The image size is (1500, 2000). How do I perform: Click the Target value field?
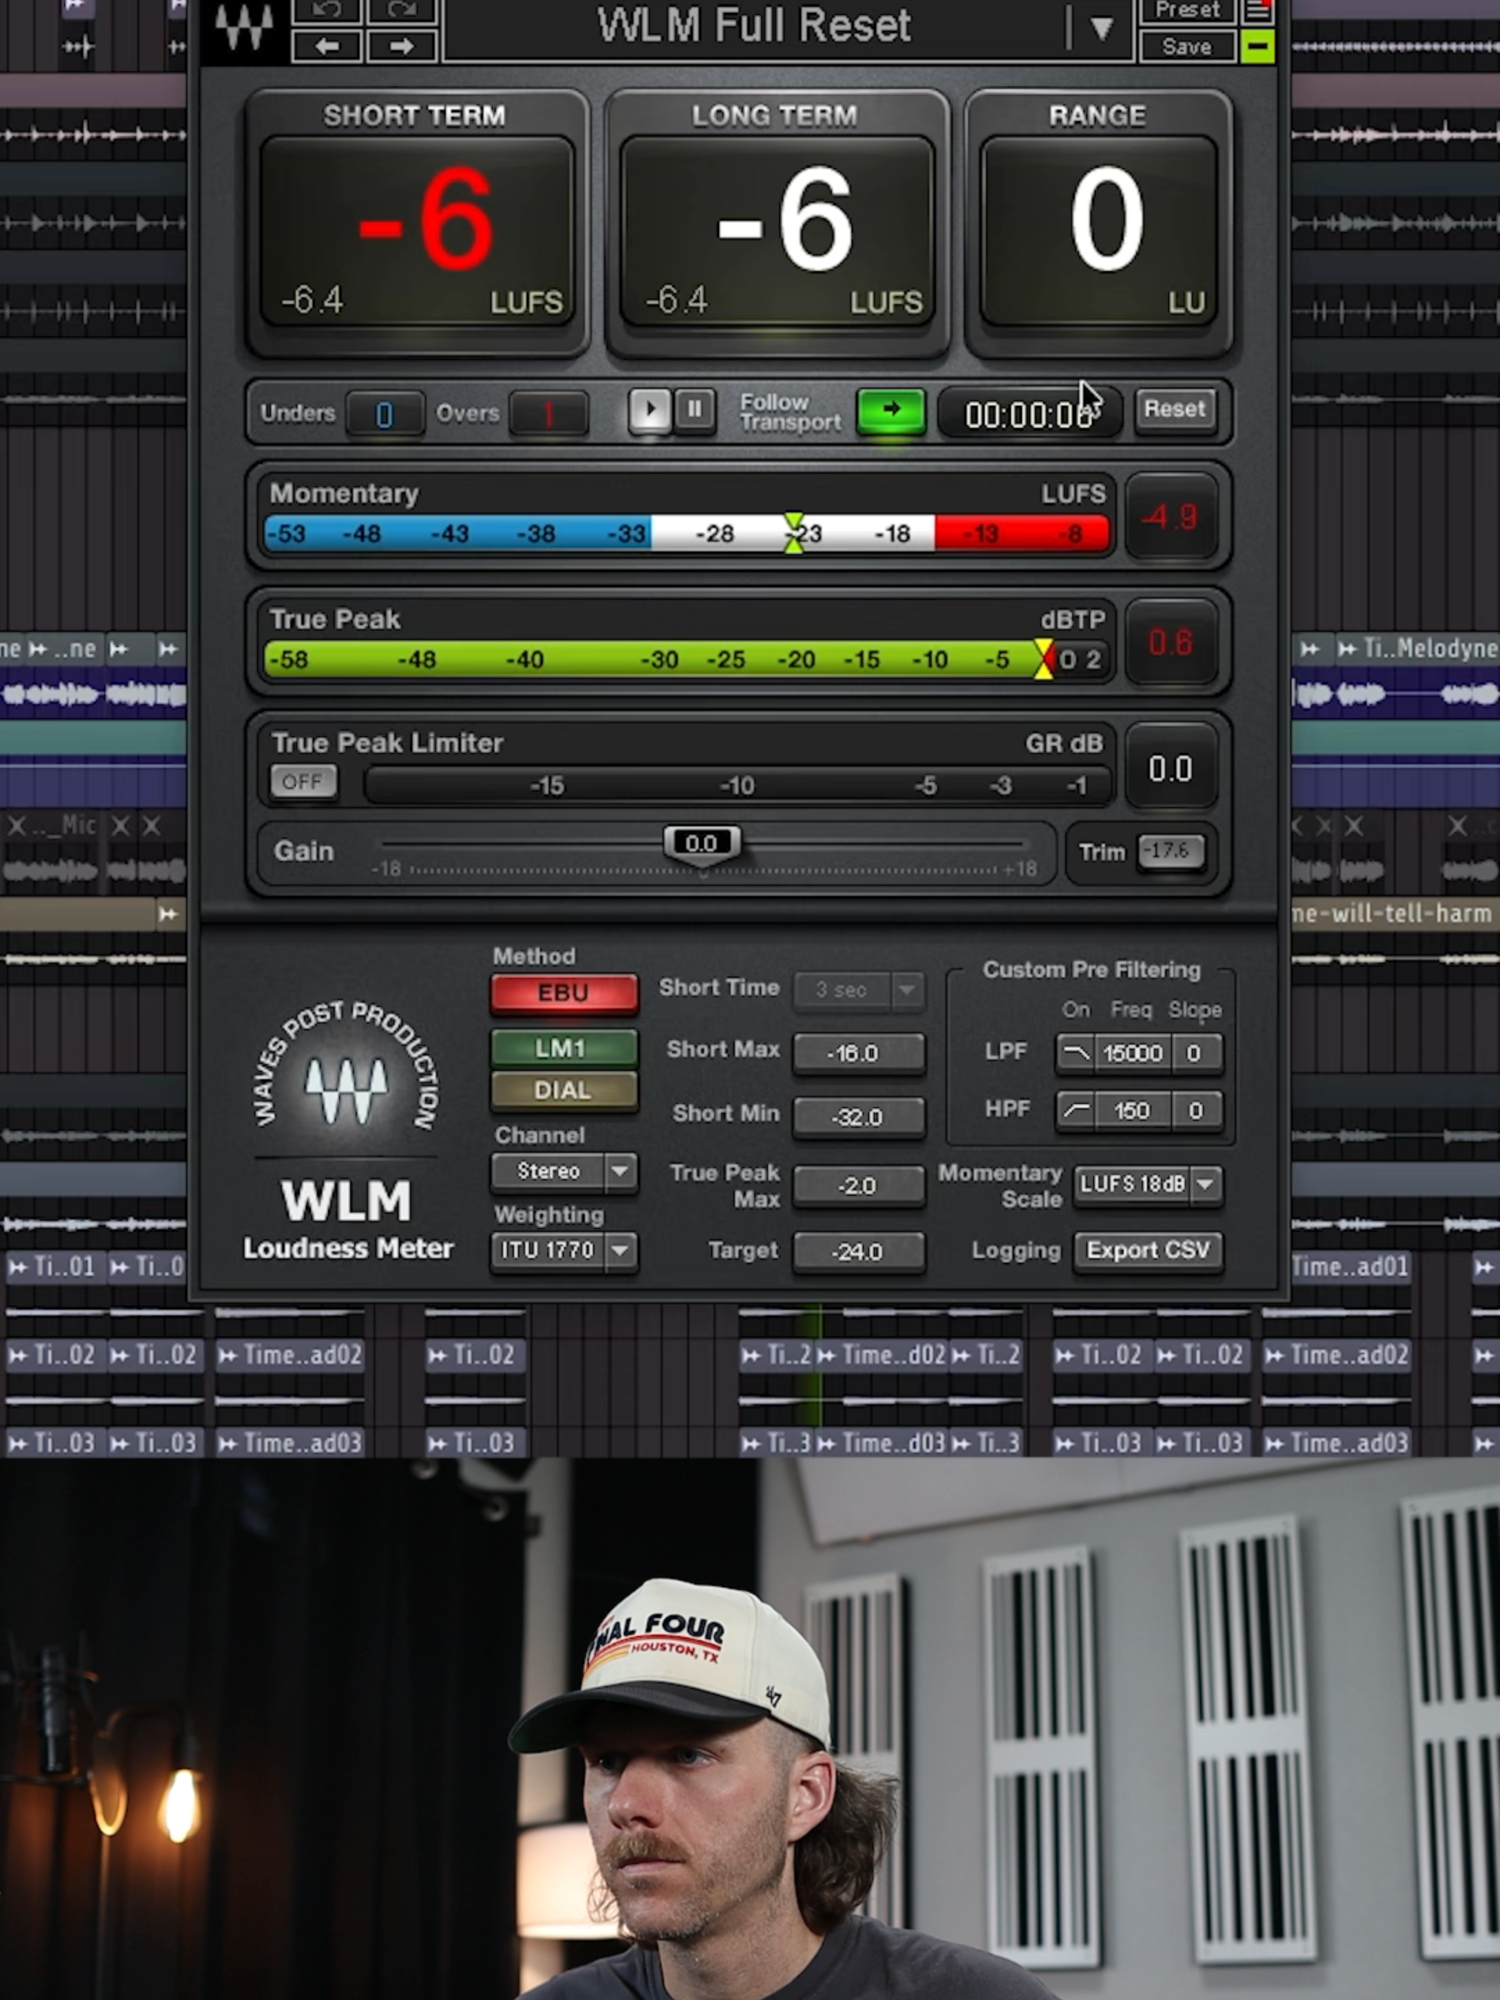tap(859, 1252)
